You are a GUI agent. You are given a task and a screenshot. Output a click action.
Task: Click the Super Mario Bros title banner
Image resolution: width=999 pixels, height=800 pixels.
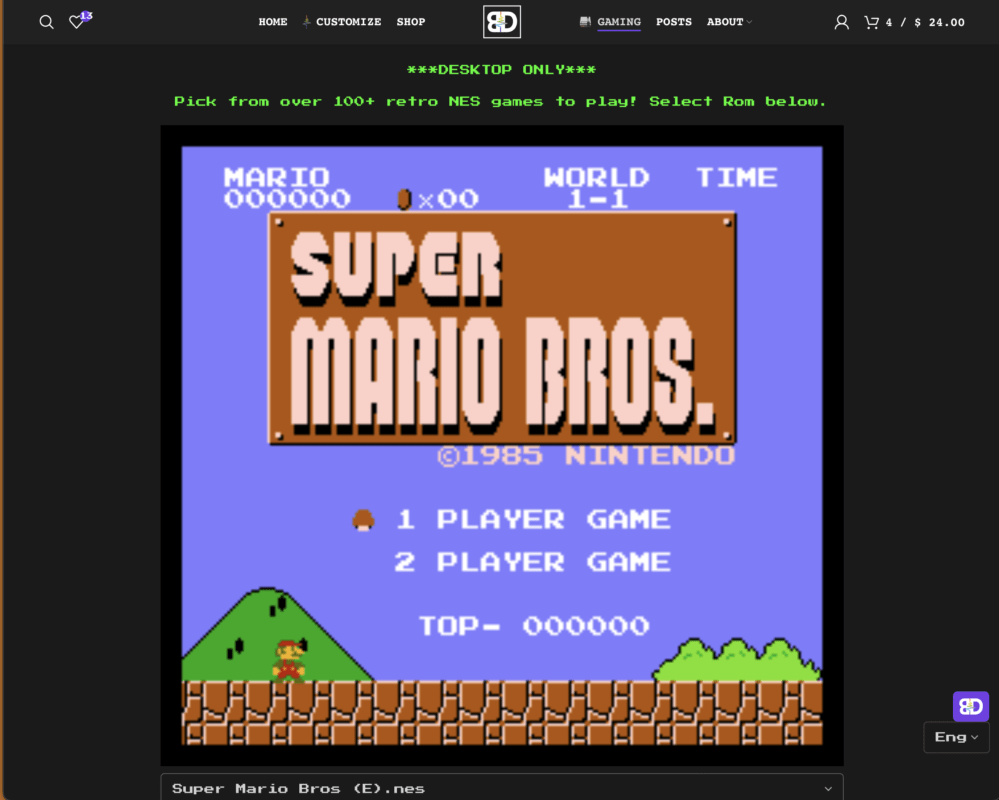502,327
